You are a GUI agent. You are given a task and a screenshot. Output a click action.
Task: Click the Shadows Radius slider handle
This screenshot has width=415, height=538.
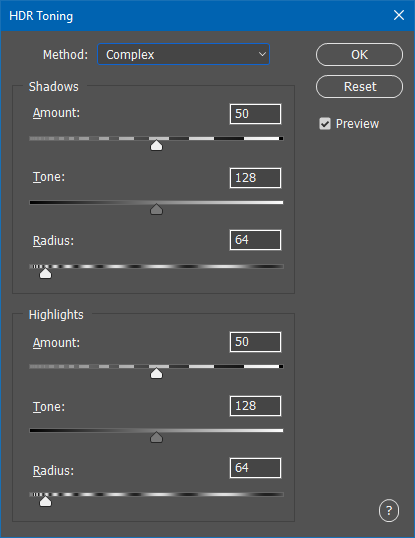(x=45, y=273)
